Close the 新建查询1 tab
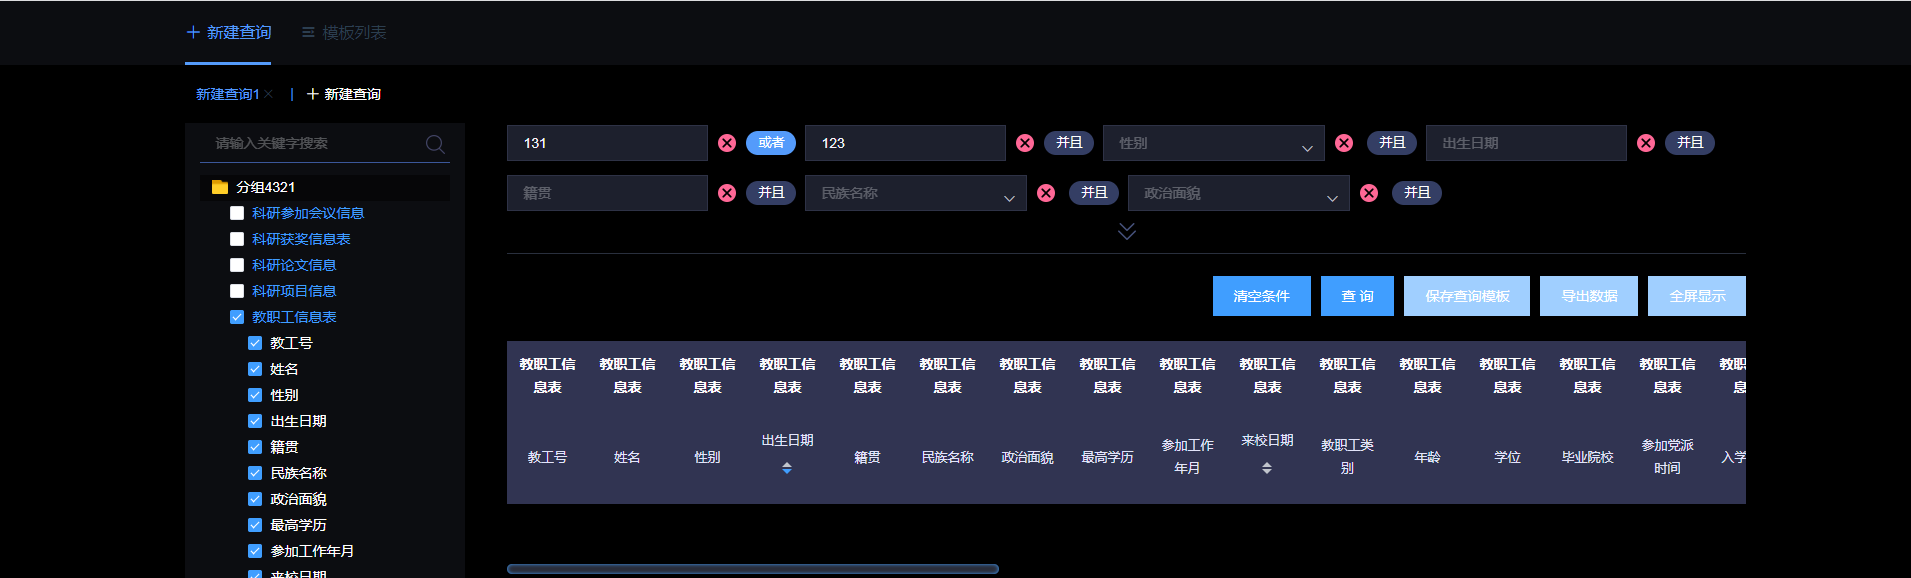This screenshot has width=1911, height=578. pyautogui.click(x=269, y=94)
